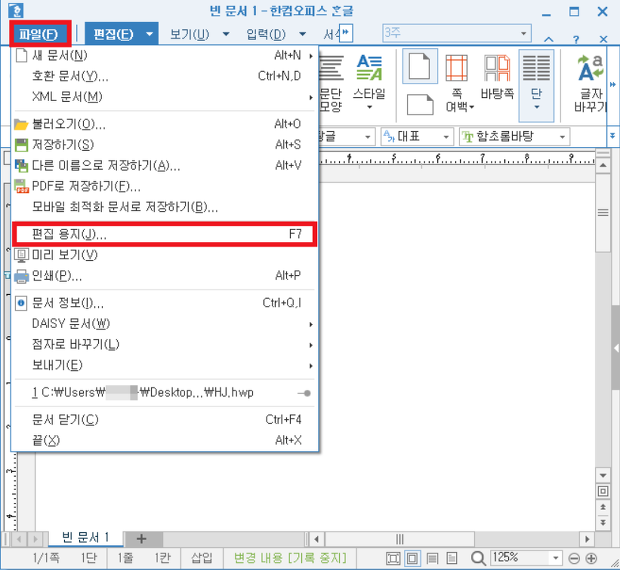Open the 입력(D) menu
This screenshot has height=570, width=620.
[x=266, y=34]
